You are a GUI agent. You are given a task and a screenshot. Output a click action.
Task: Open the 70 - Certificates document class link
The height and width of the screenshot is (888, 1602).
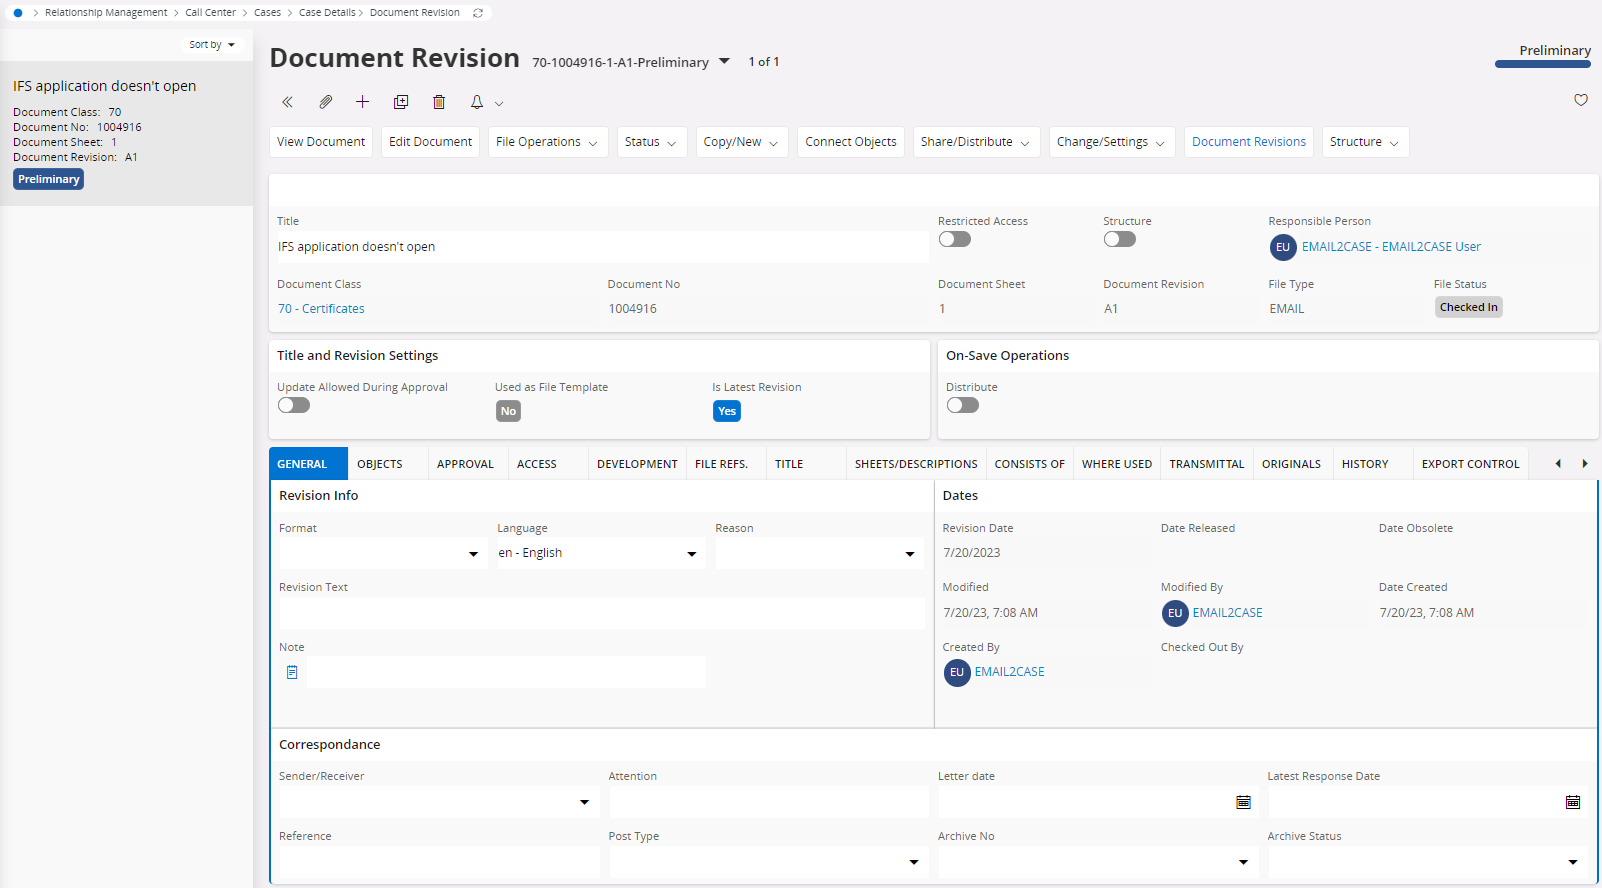(321, 309)
